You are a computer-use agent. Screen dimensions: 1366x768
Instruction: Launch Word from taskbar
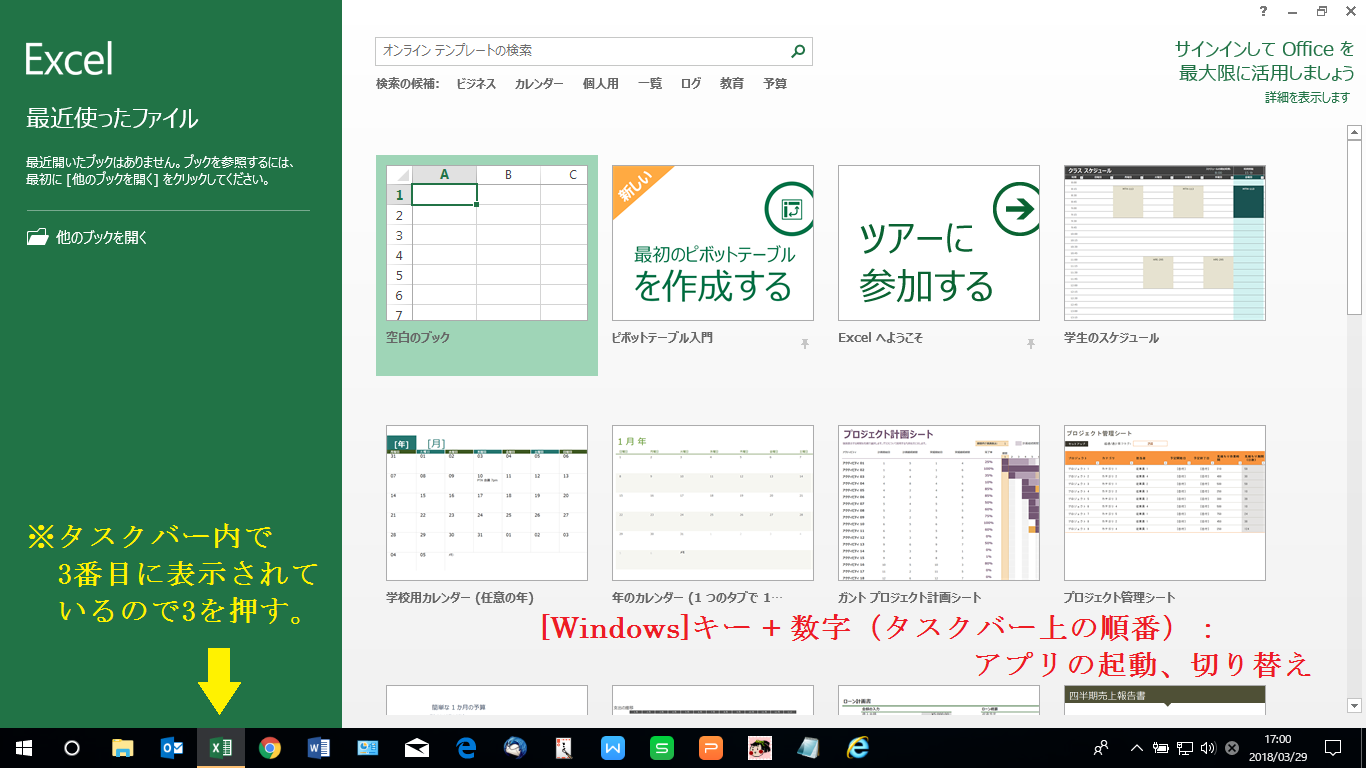pos(318,748)
